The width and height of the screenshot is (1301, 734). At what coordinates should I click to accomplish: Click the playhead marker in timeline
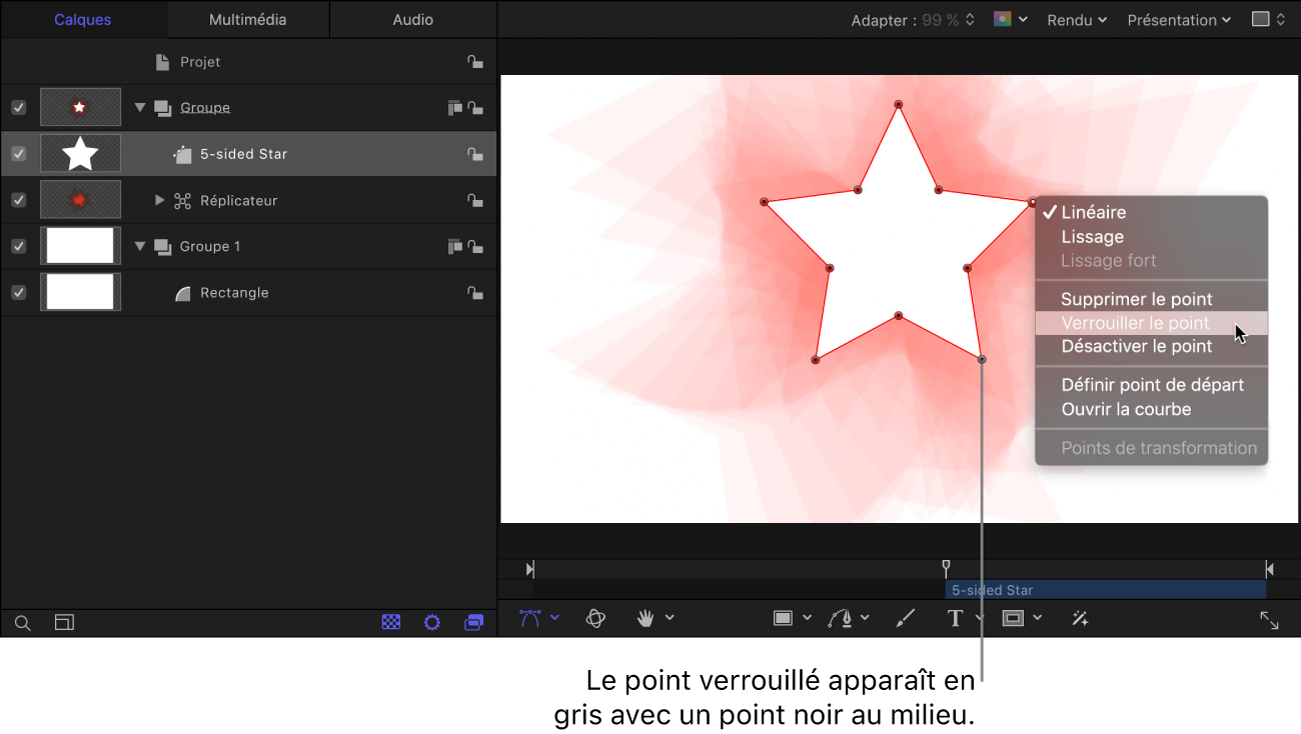(946, 567)
